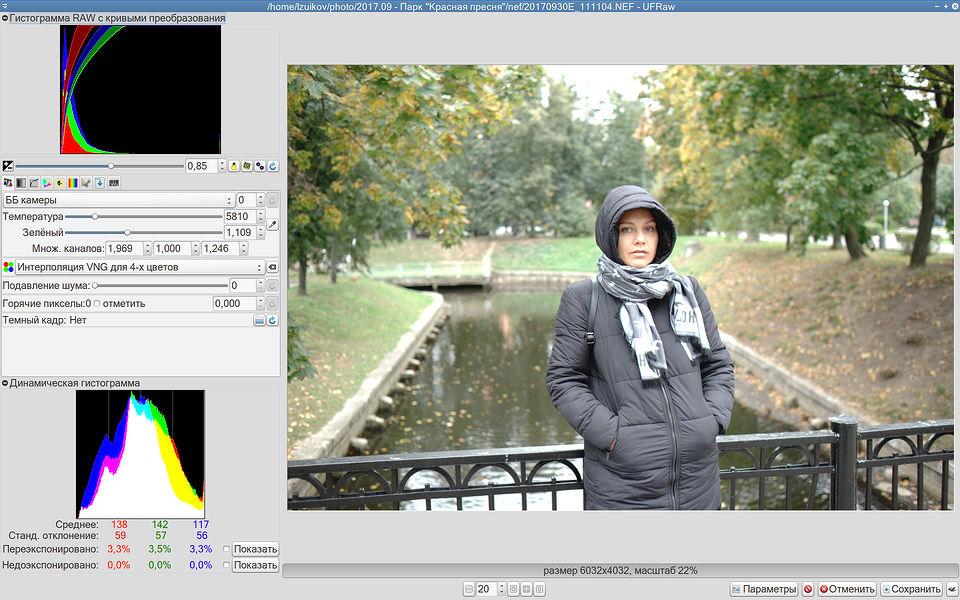Open the 'ББ камеры' white balance dropdown
Screen dimensions: 960x600
(118, 200)
